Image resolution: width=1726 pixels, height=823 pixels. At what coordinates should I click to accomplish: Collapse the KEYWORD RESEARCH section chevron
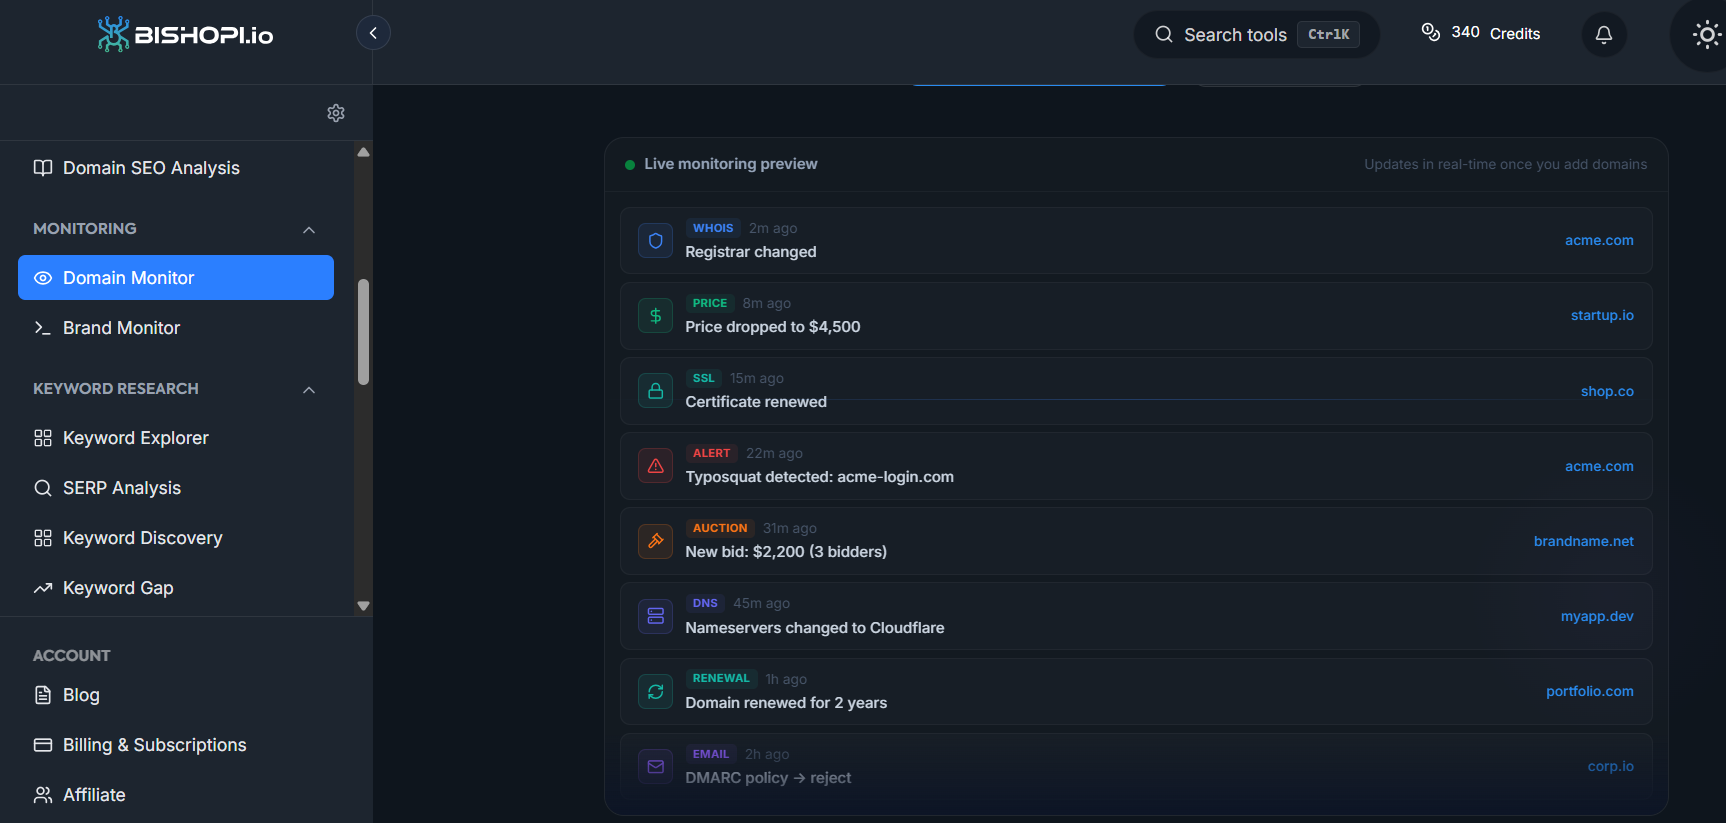(309, 389)
